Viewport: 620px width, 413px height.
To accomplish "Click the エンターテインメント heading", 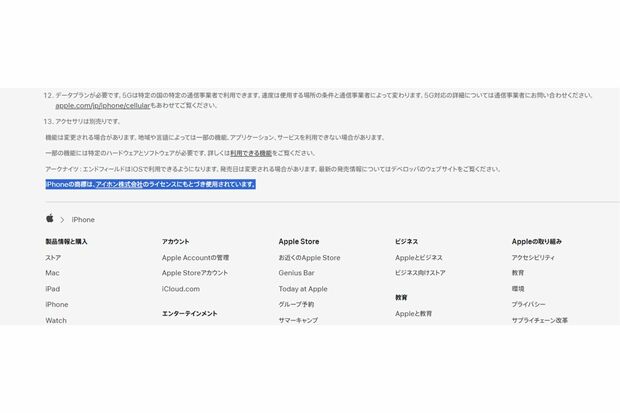I will click(x=189, y=314).
